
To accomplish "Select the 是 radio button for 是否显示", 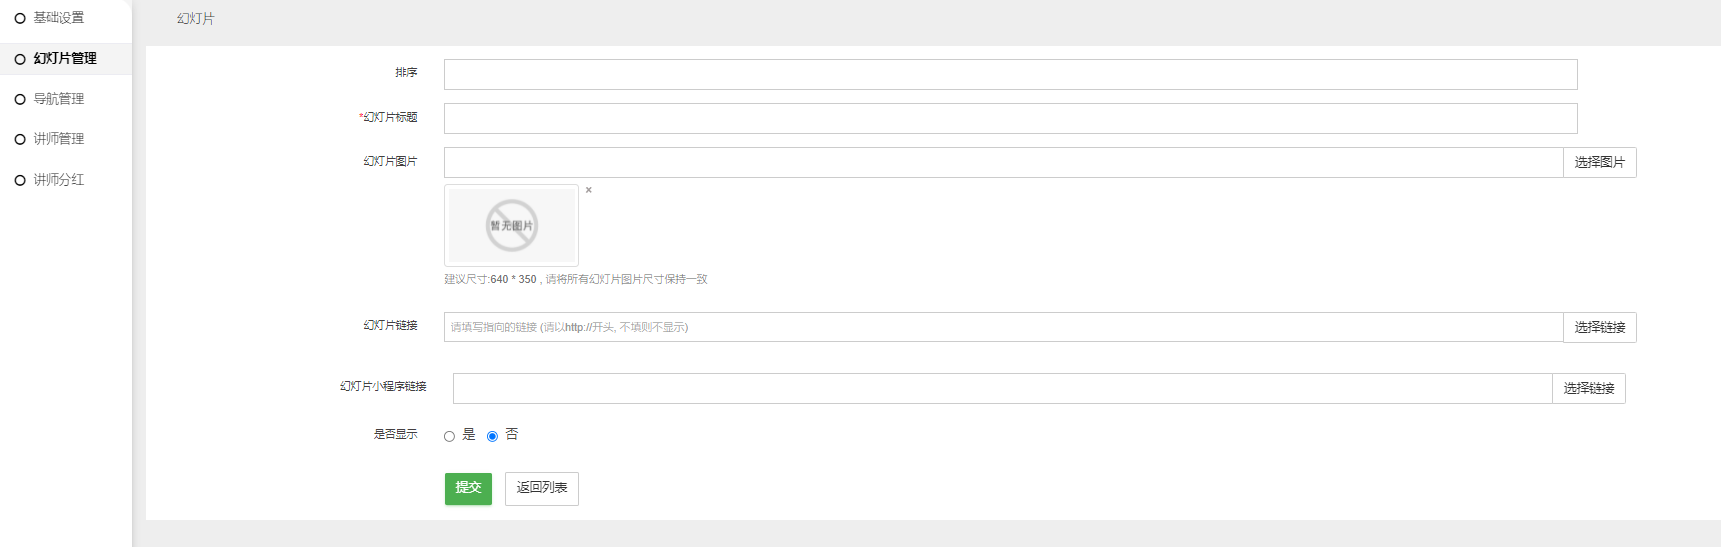I will [x=449, y=436].
